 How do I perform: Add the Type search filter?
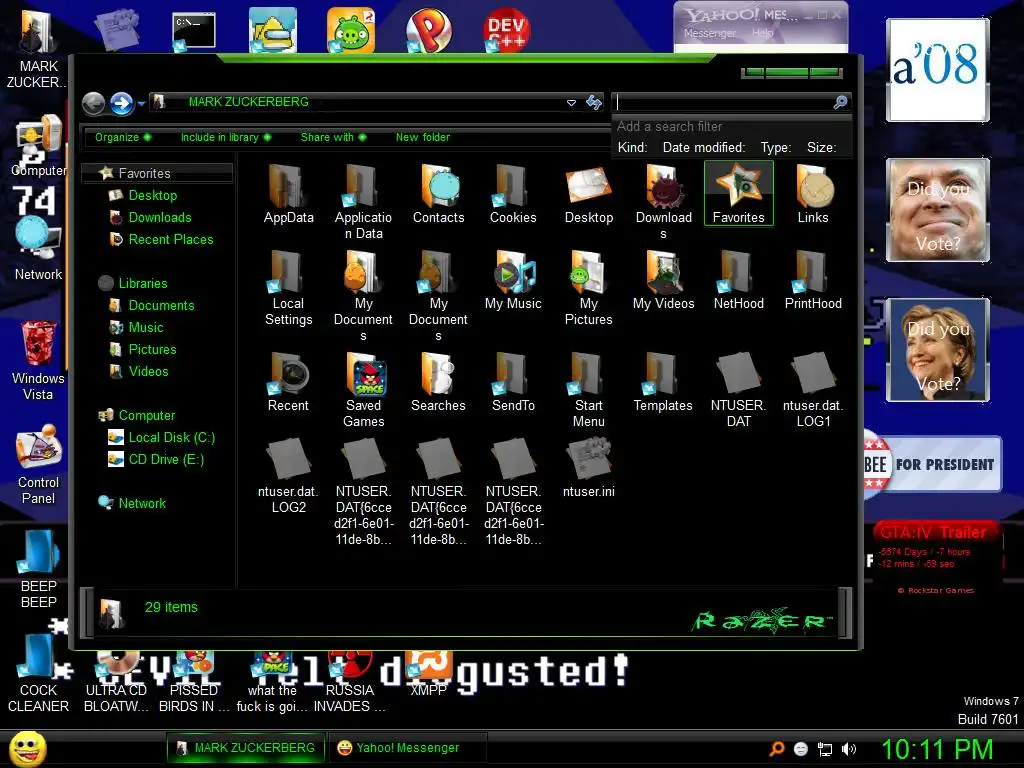tap(775, 148)
